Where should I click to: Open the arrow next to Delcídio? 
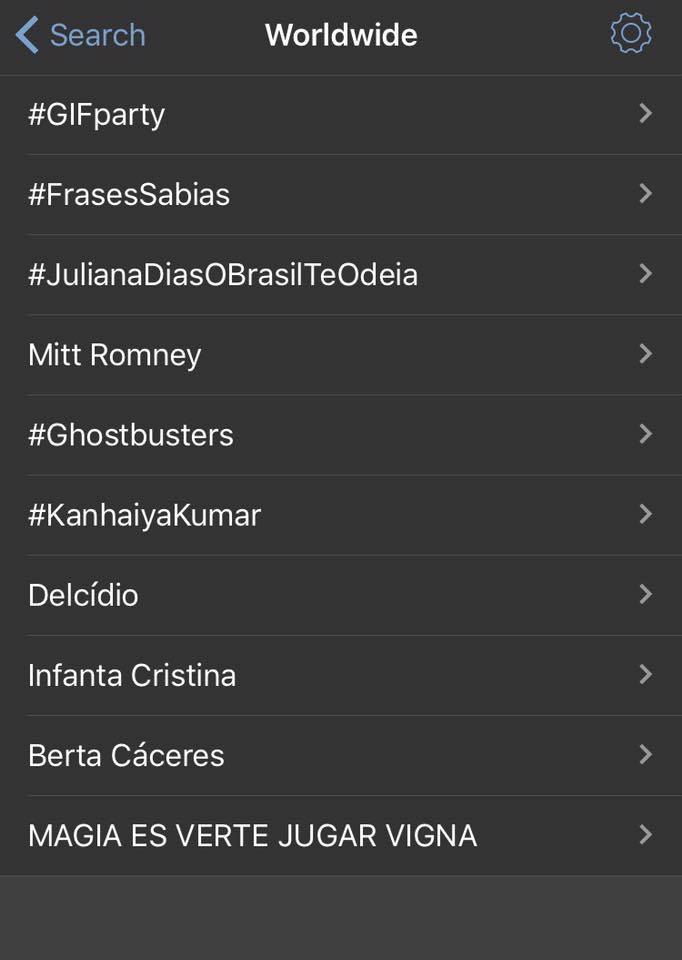(645, 594)
